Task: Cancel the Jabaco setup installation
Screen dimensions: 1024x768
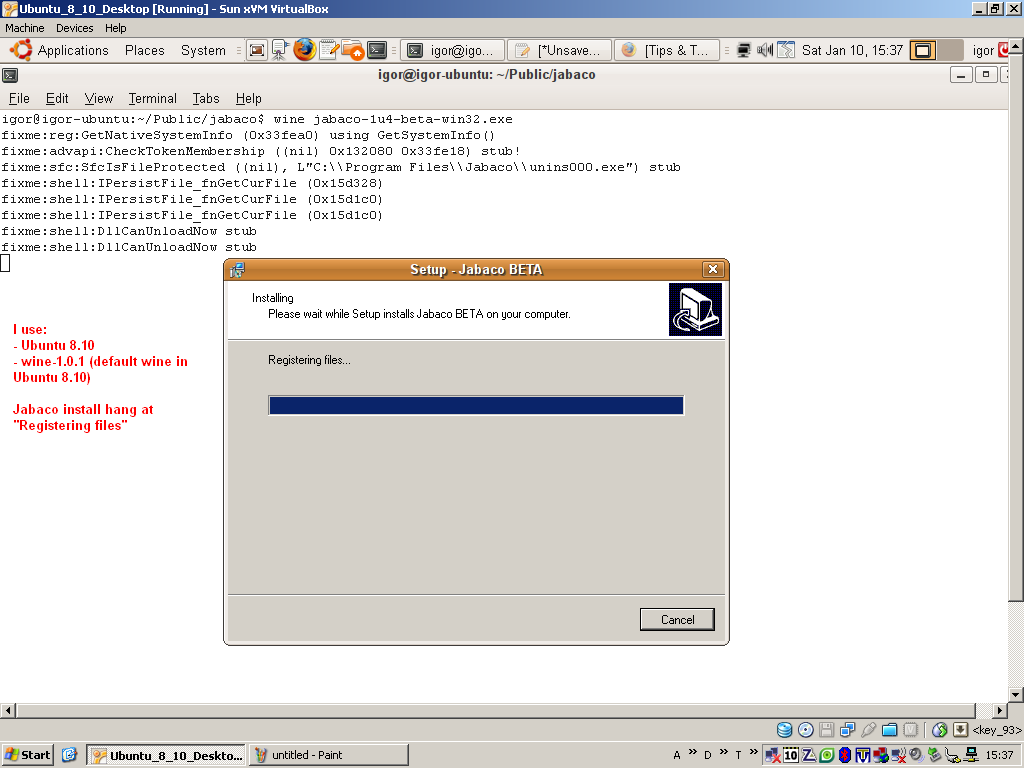Action: (x=677, y=619)
